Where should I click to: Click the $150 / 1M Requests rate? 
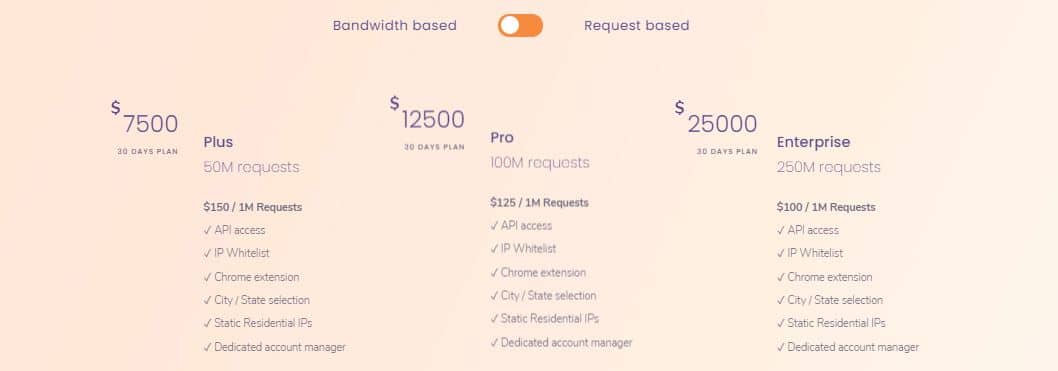click(252, 207)
